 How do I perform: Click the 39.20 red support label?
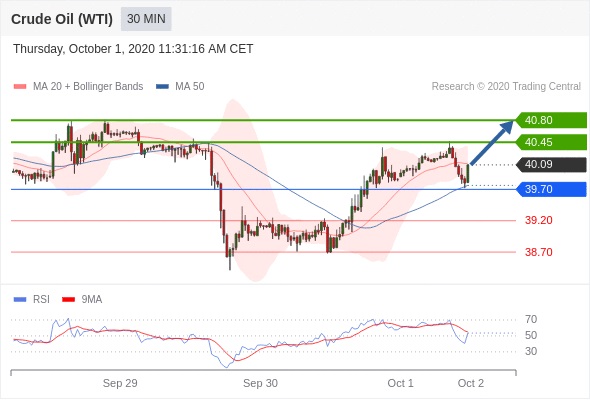click(538, 220)
